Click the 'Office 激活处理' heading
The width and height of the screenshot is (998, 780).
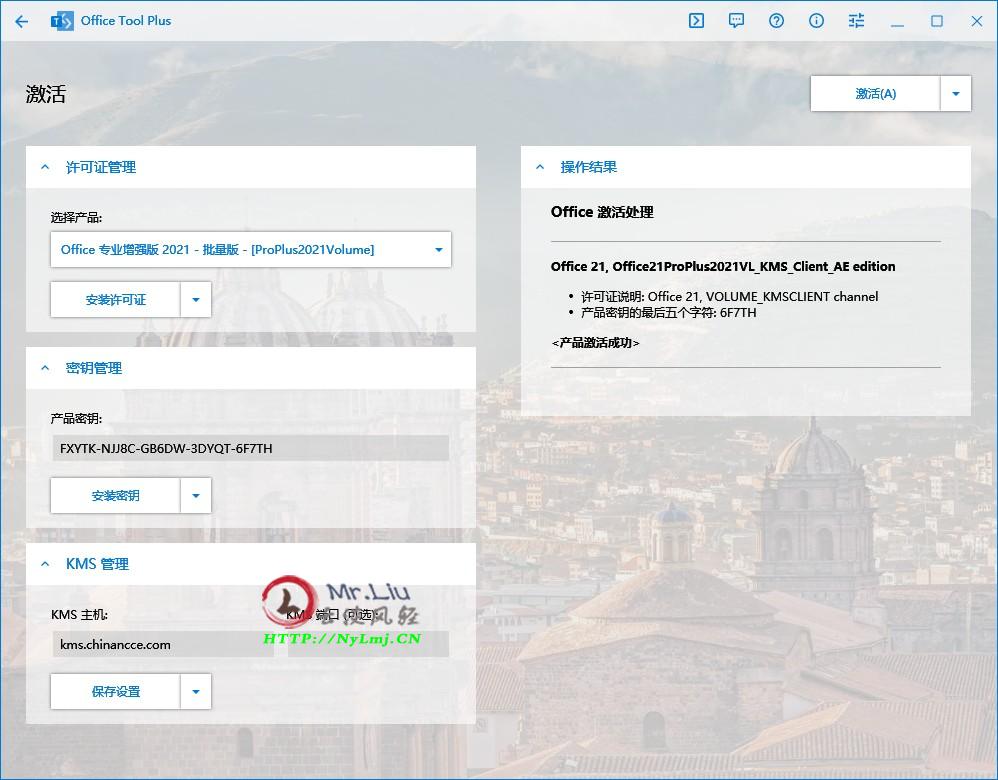[x=602, y=212]
